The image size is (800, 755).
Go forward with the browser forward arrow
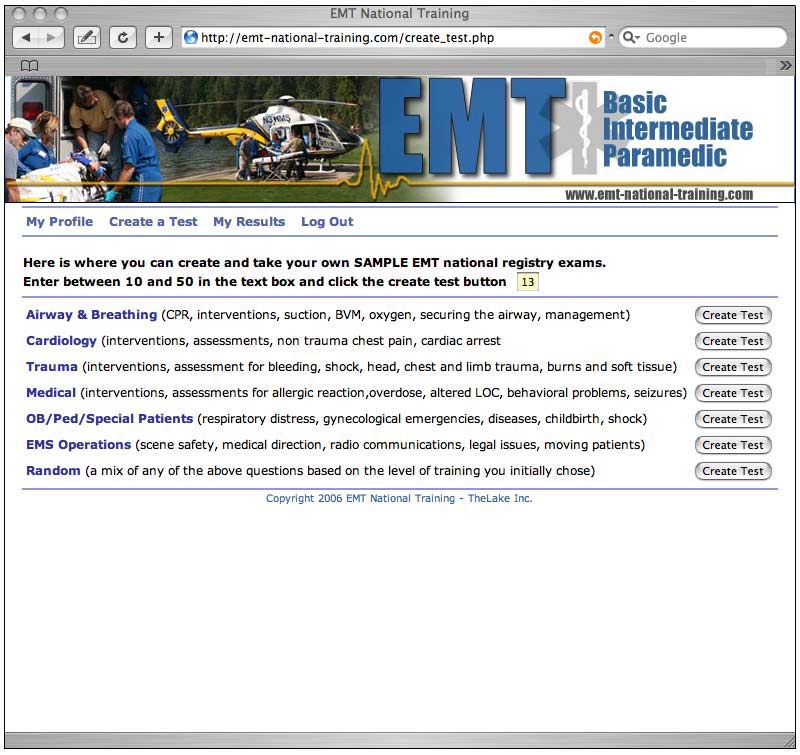(52, 37)
